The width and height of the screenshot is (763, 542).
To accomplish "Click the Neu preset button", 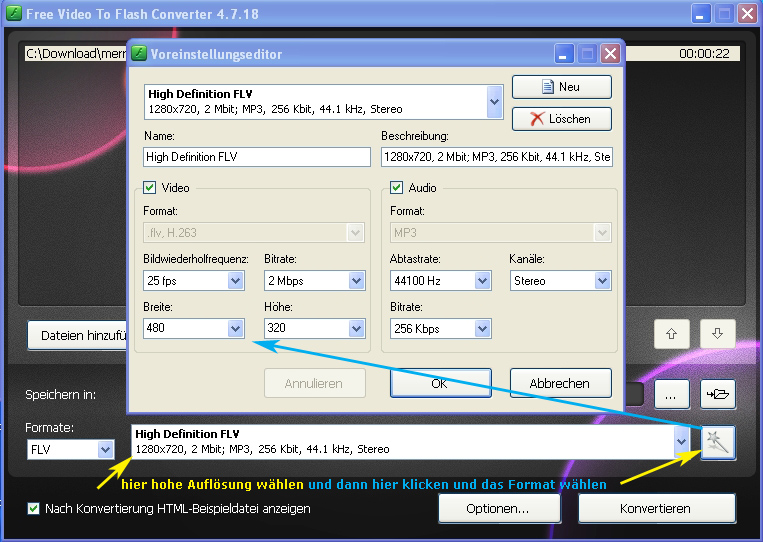I will pyautogui.click(x=561, y=87).
